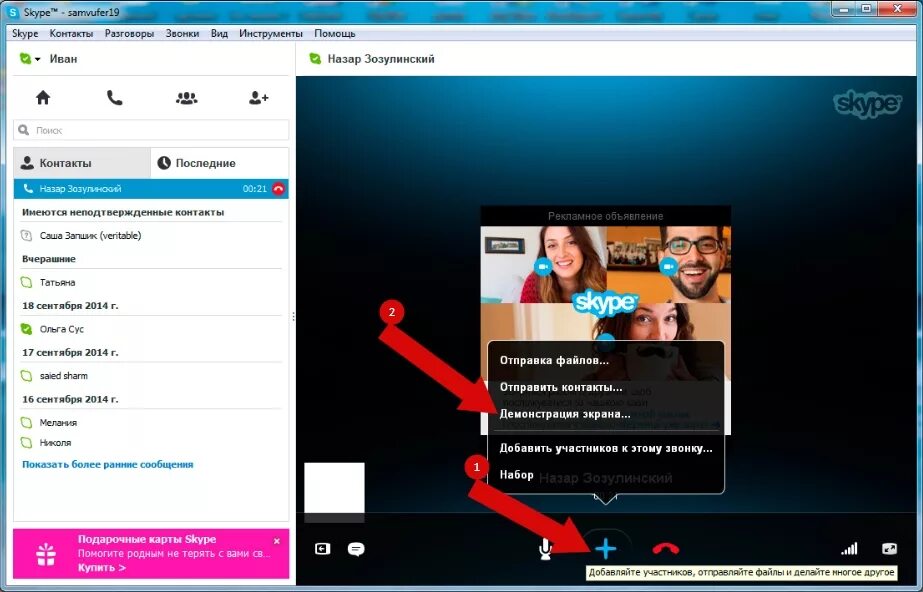Screen dimensions: 923x592
Task: Open the Skype Home icon
Action: pos(43,97)
